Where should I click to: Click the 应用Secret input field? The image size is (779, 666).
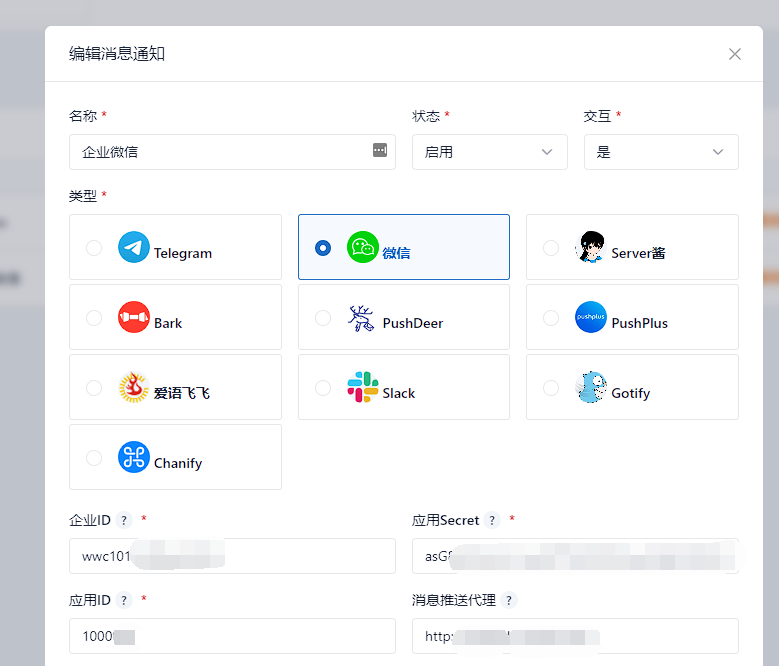[575, 556]
